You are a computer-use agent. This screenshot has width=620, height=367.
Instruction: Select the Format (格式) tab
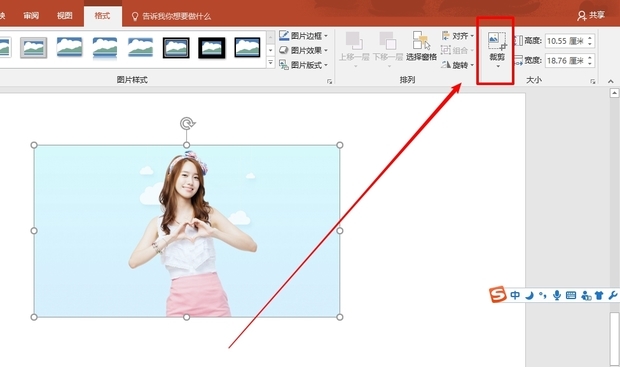(x=102, y=16)
